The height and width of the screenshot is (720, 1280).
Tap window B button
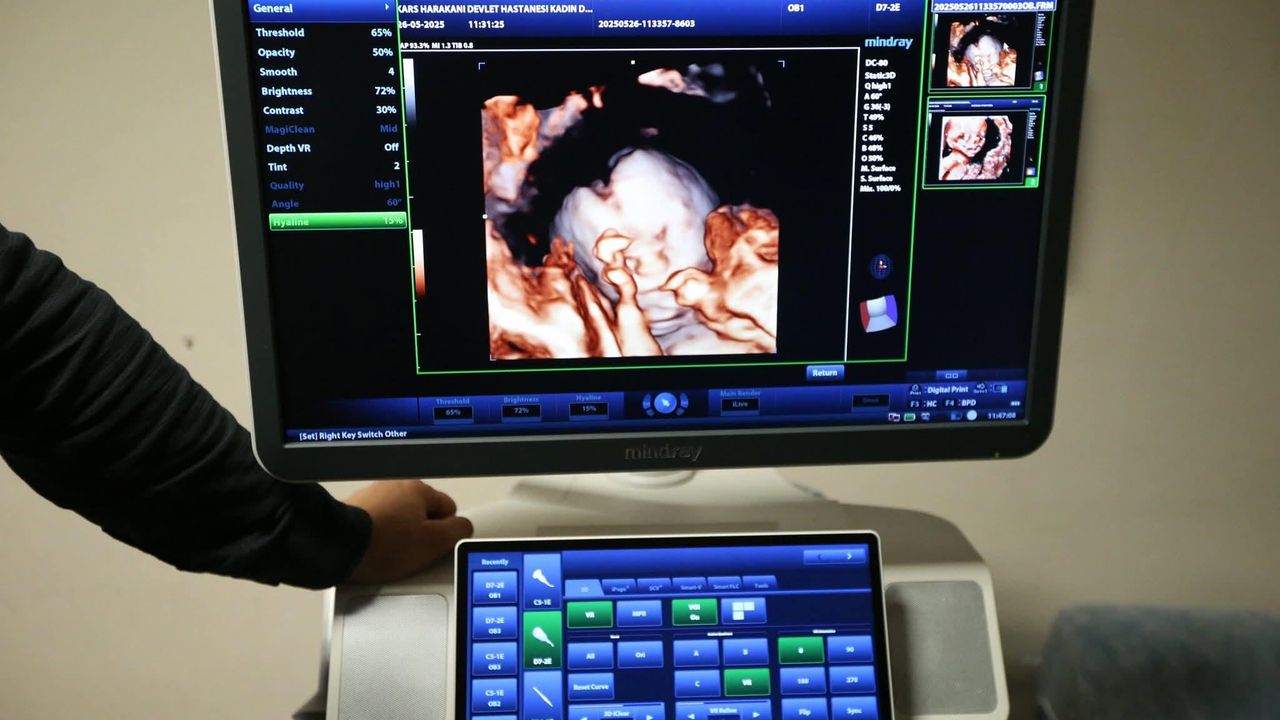[x=746, y=651]
